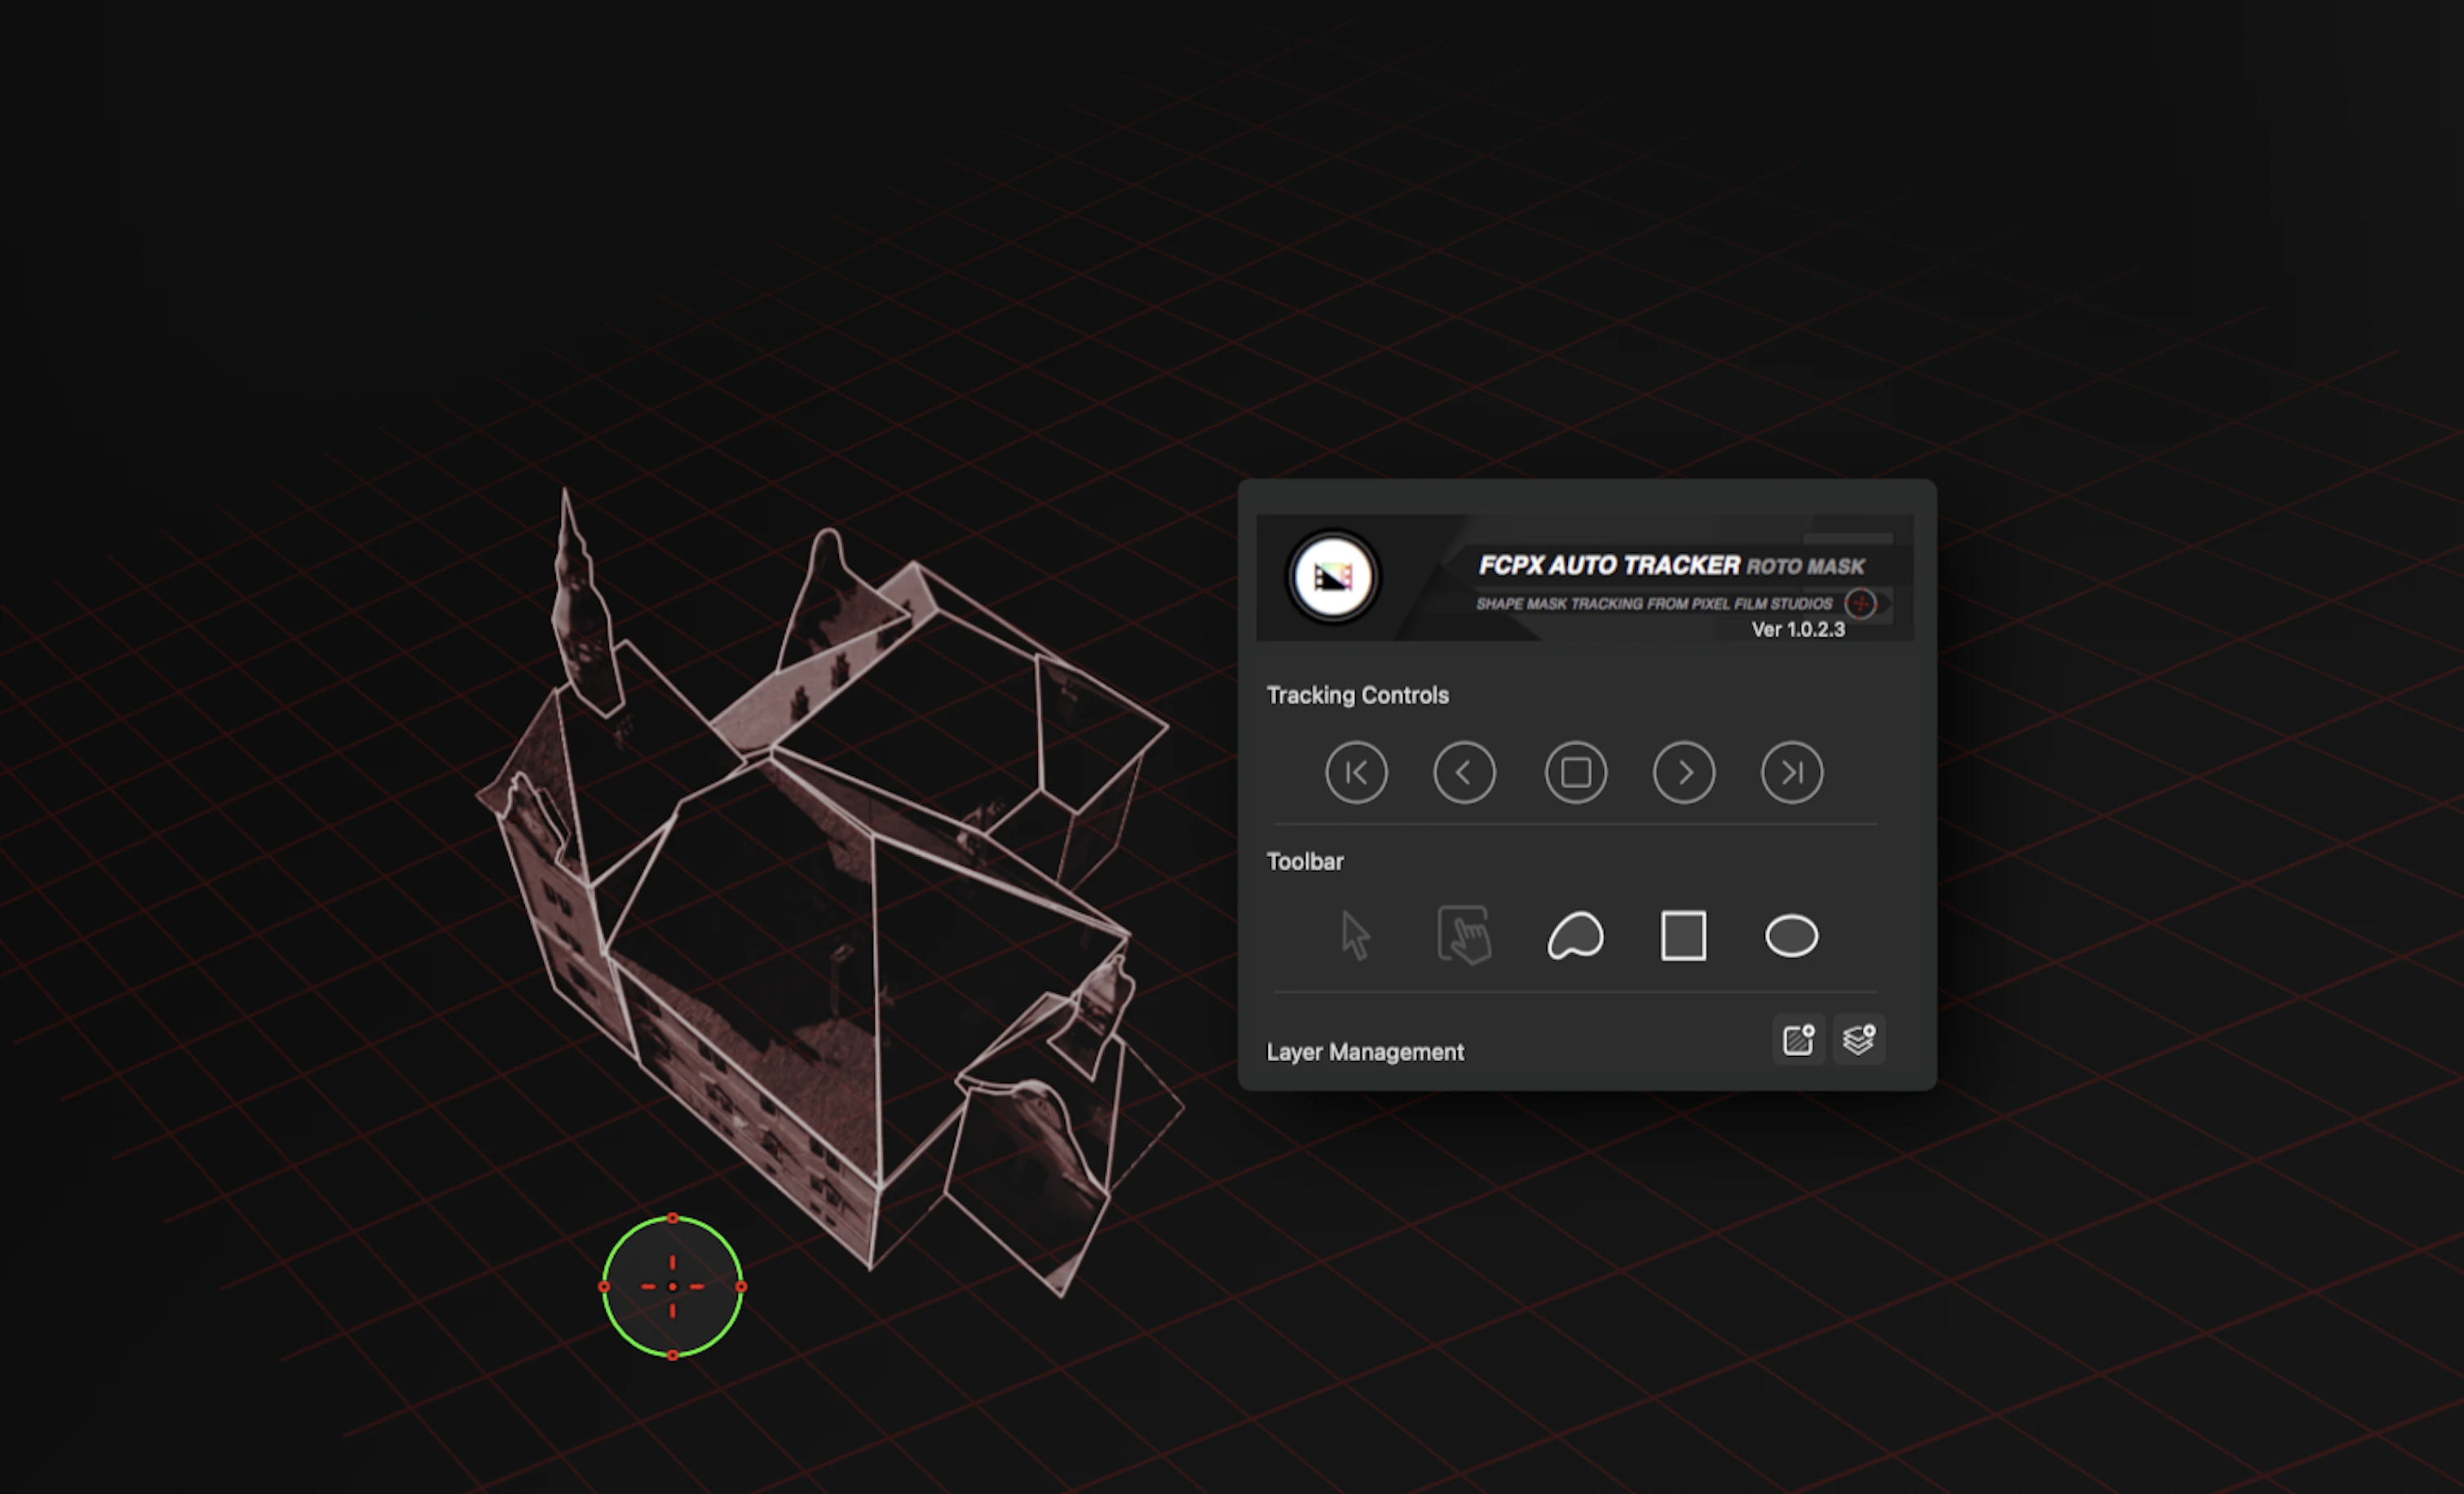Select the hand grab tool

point(1465,935)
